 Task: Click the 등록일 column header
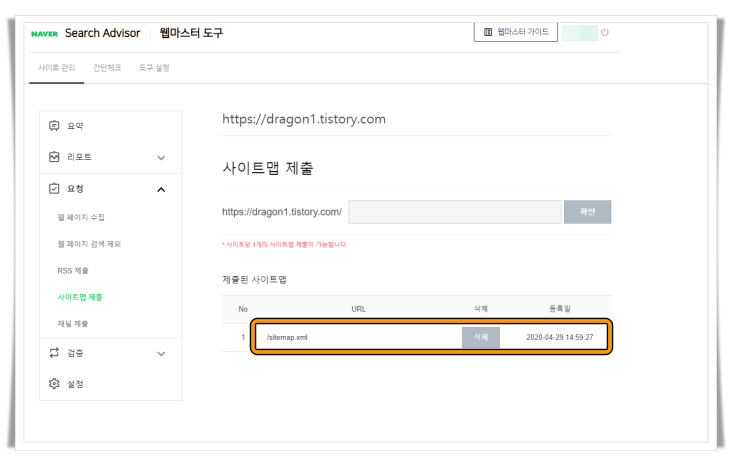(560, 309)
